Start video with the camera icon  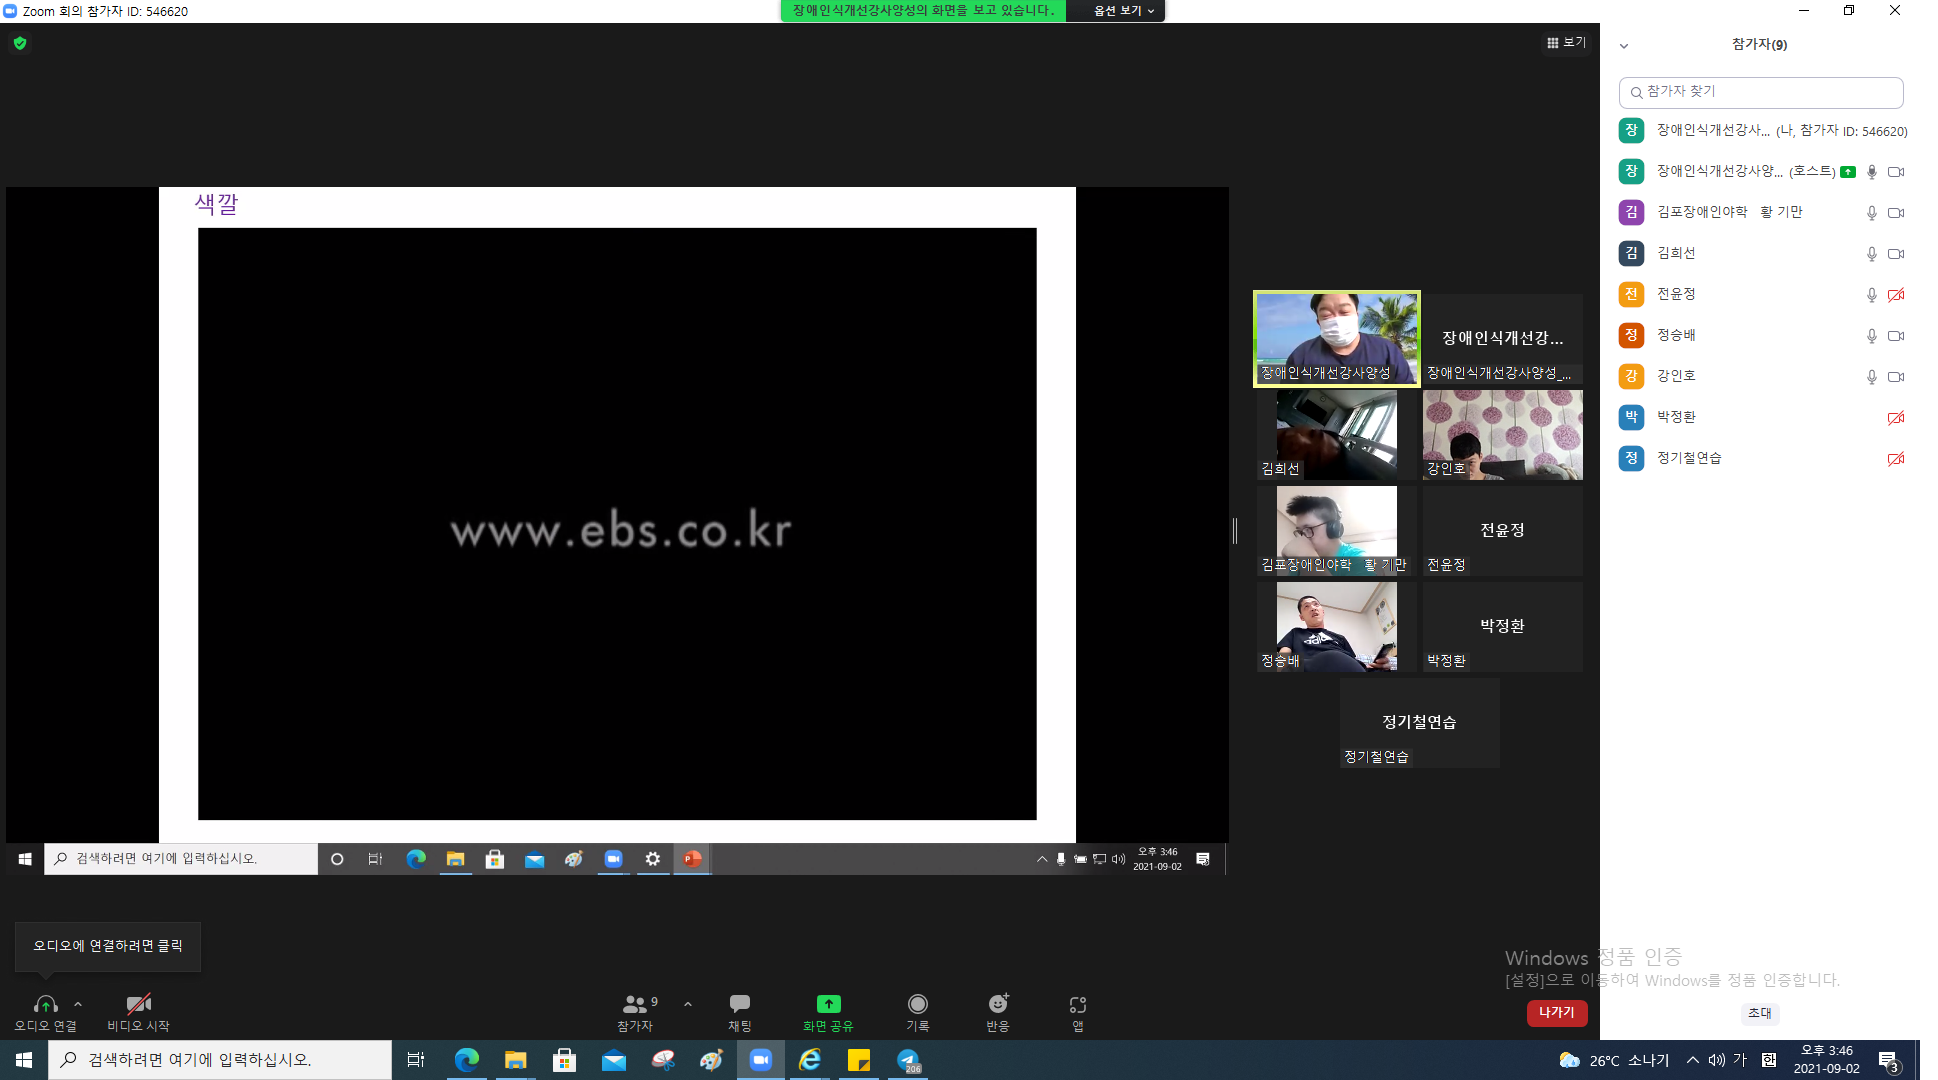point(138,1004)
